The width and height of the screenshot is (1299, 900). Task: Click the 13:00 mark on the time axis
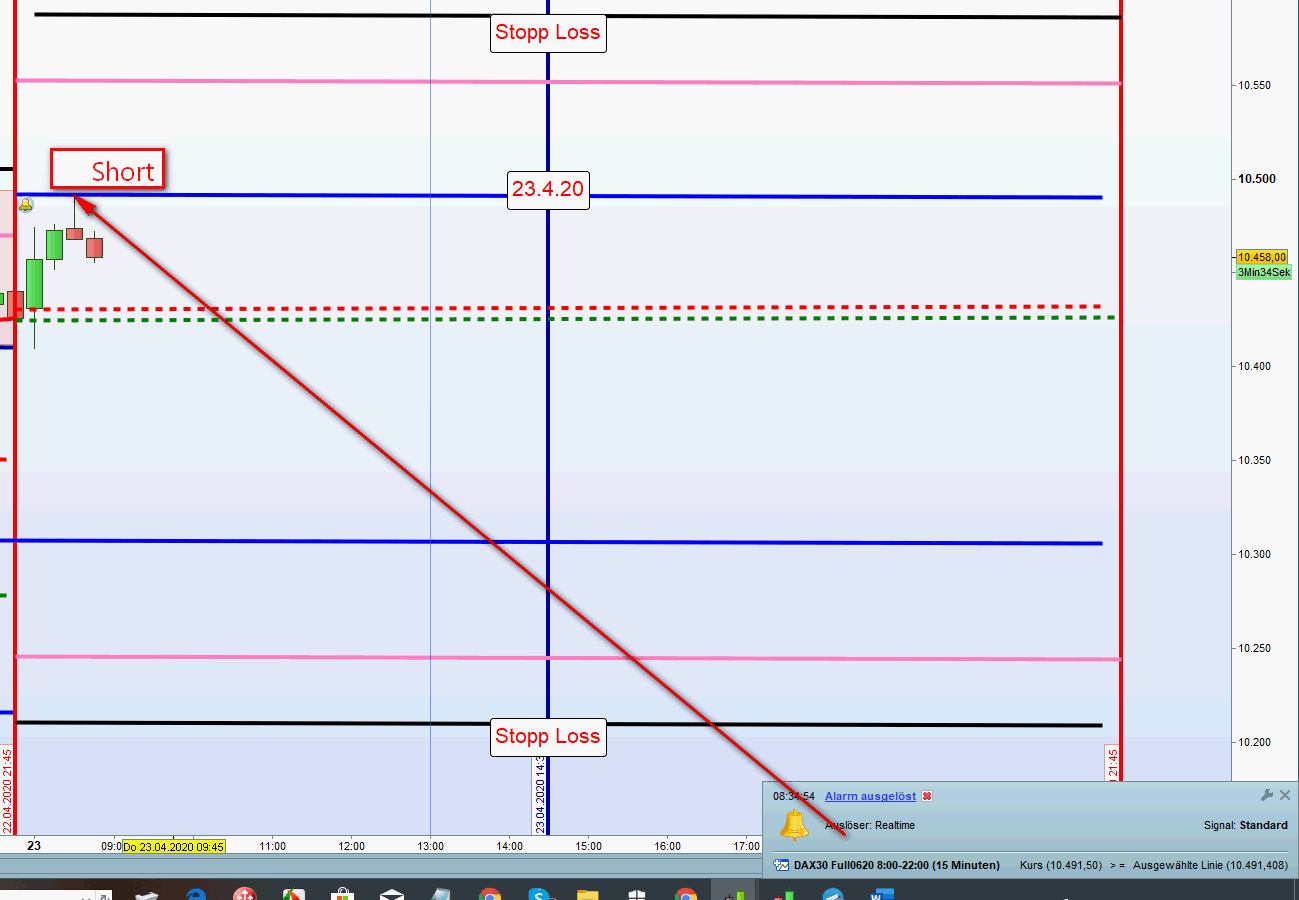click(x=430, y=846)
